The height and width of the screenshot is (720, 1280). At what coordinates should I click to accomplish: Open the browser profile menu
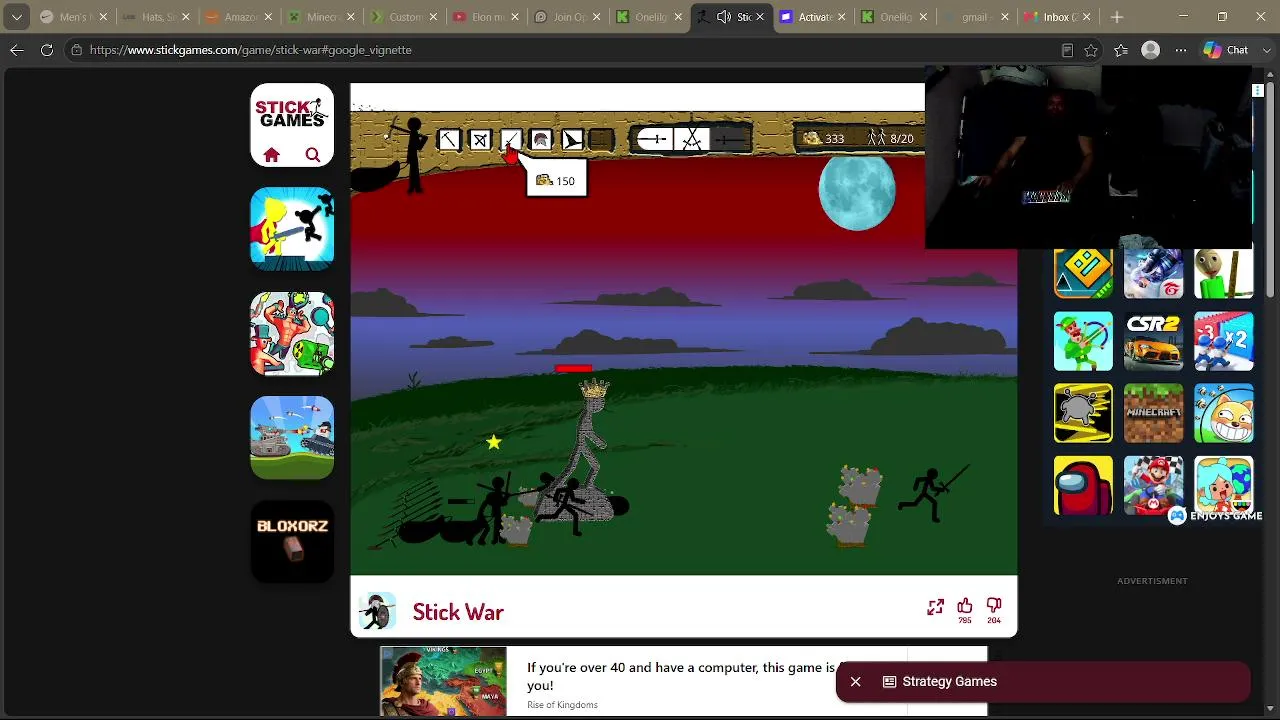[1151, 50]
